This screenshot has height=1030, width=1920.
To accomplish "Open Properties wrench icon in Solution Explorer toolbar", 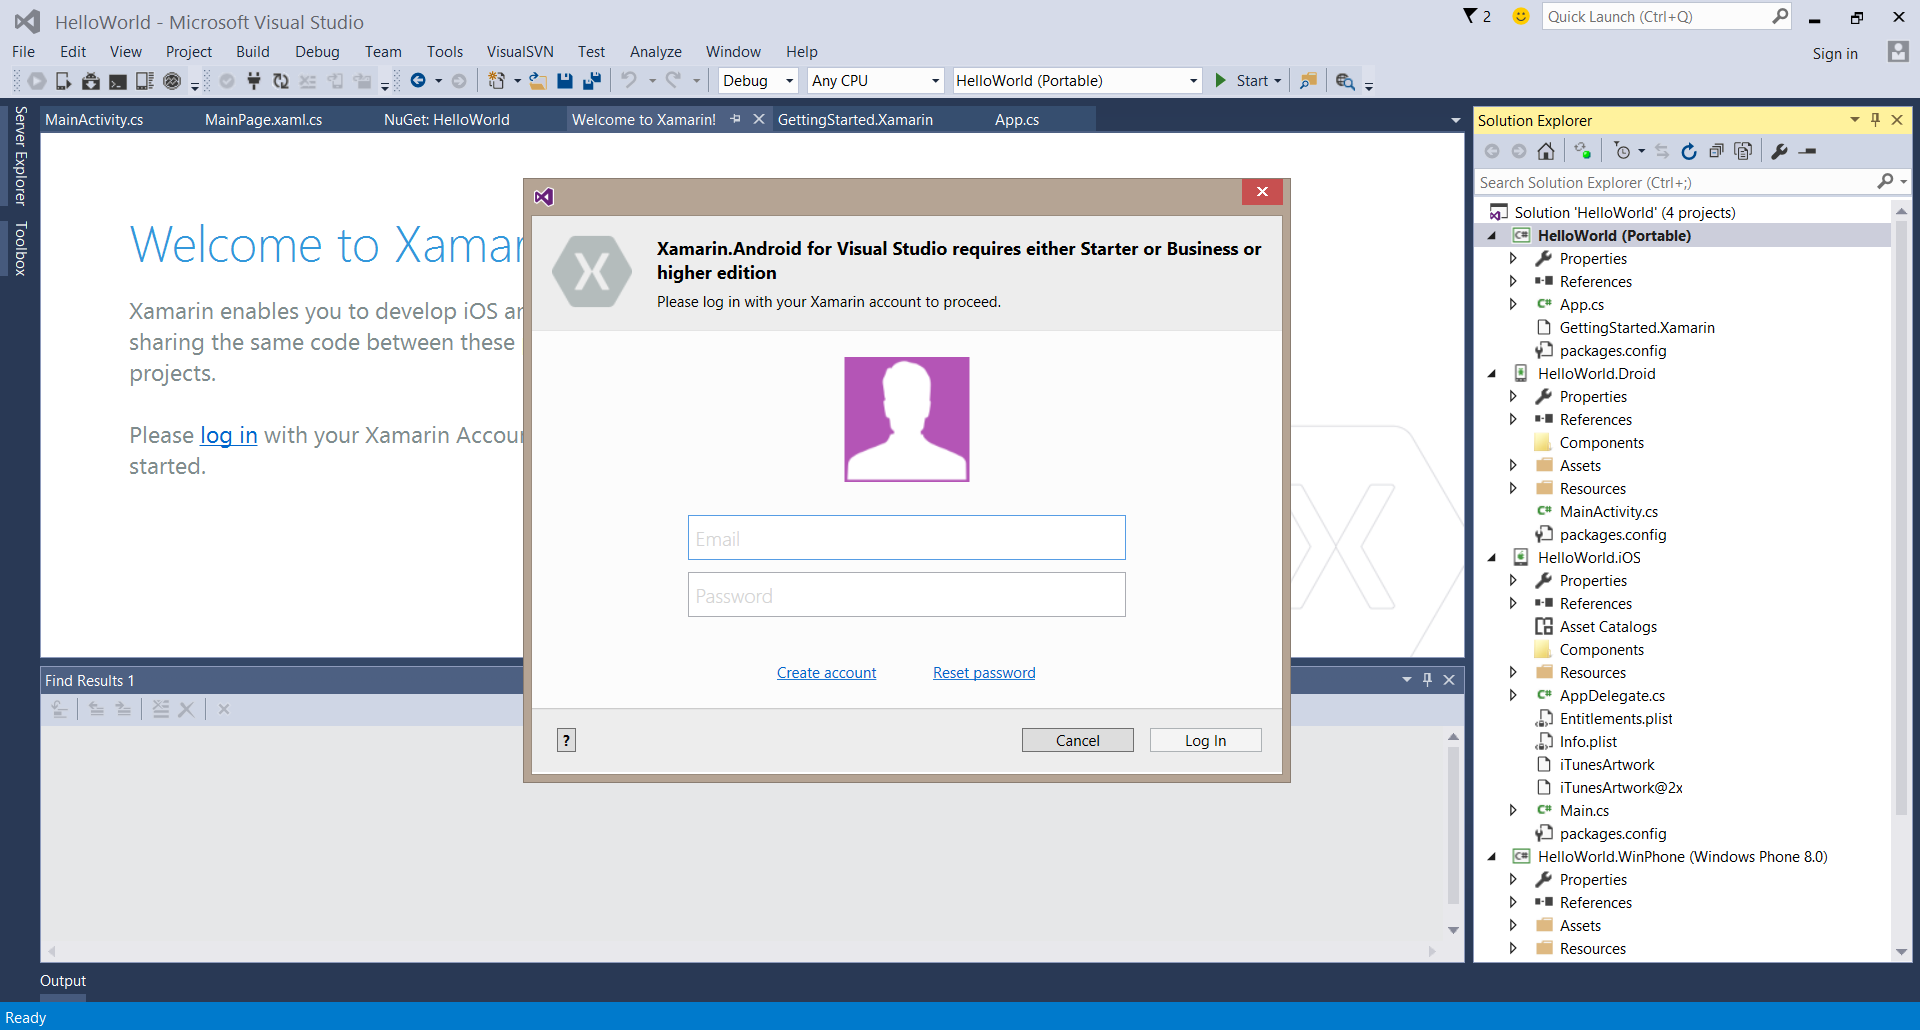I will (x=1779, y=151).
